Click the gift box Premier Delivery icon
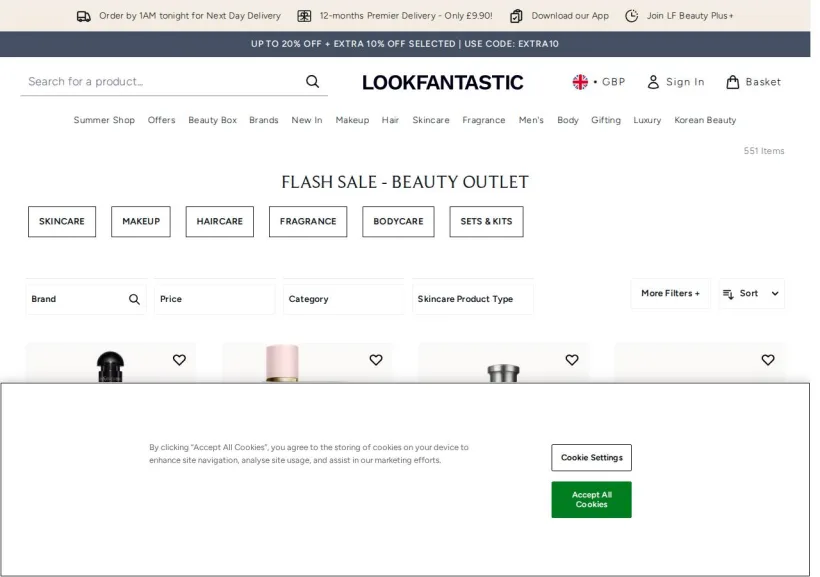Viewport: 820px width, 577px height. coord(304,16)
